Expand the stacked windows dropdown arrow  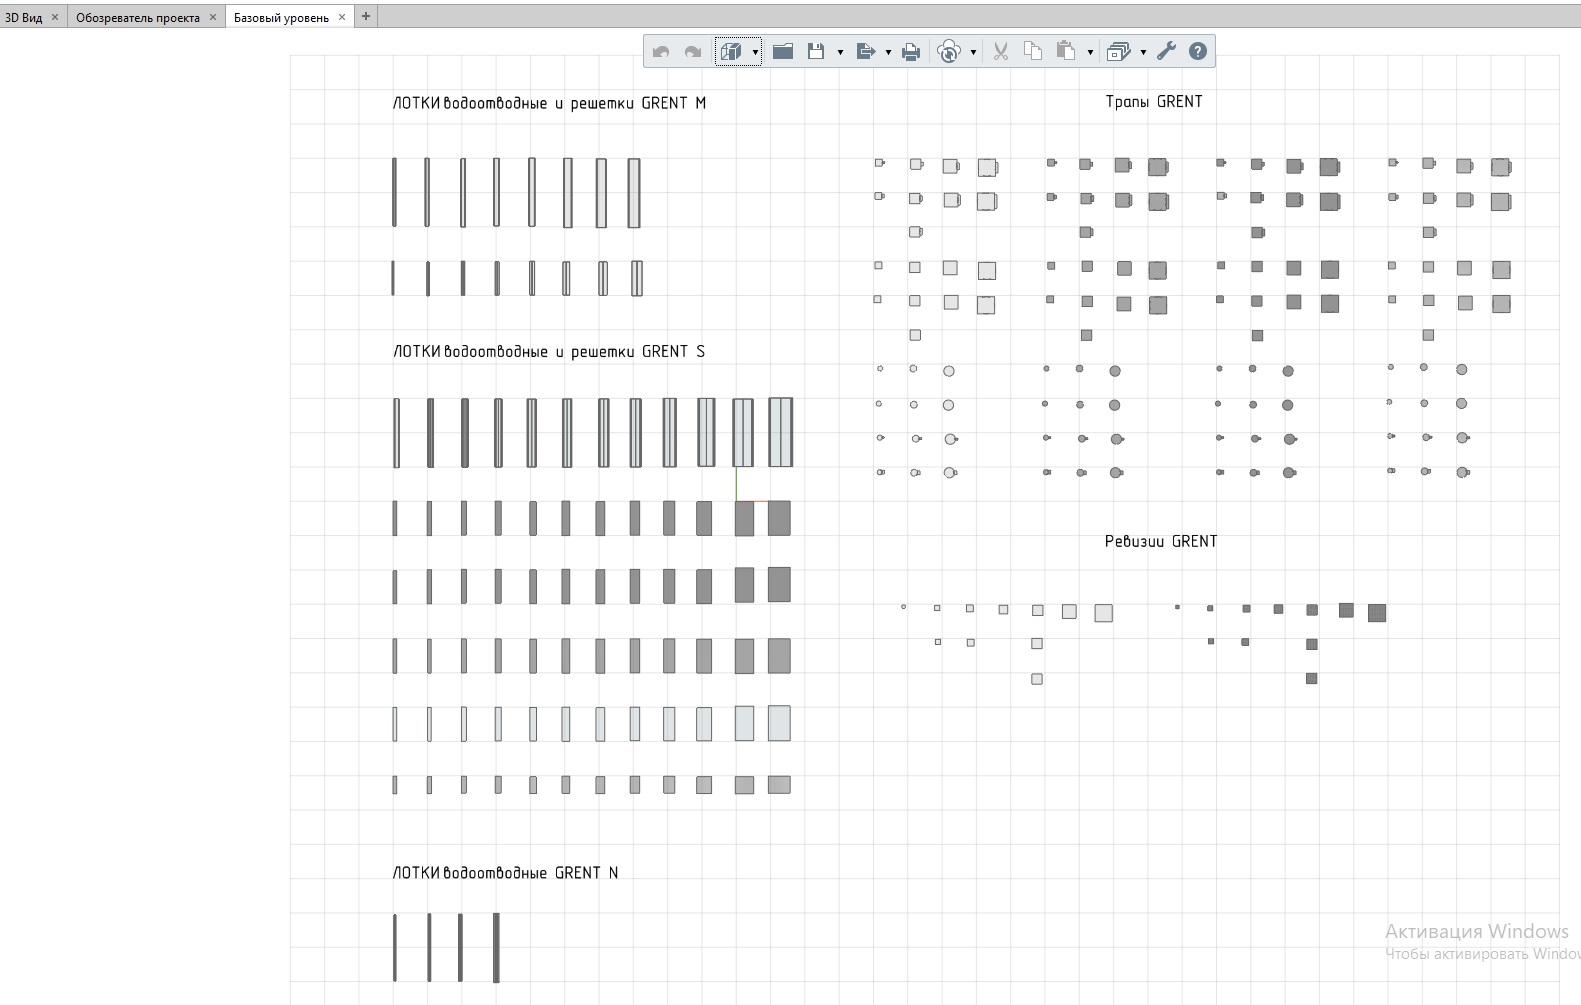1143,52
